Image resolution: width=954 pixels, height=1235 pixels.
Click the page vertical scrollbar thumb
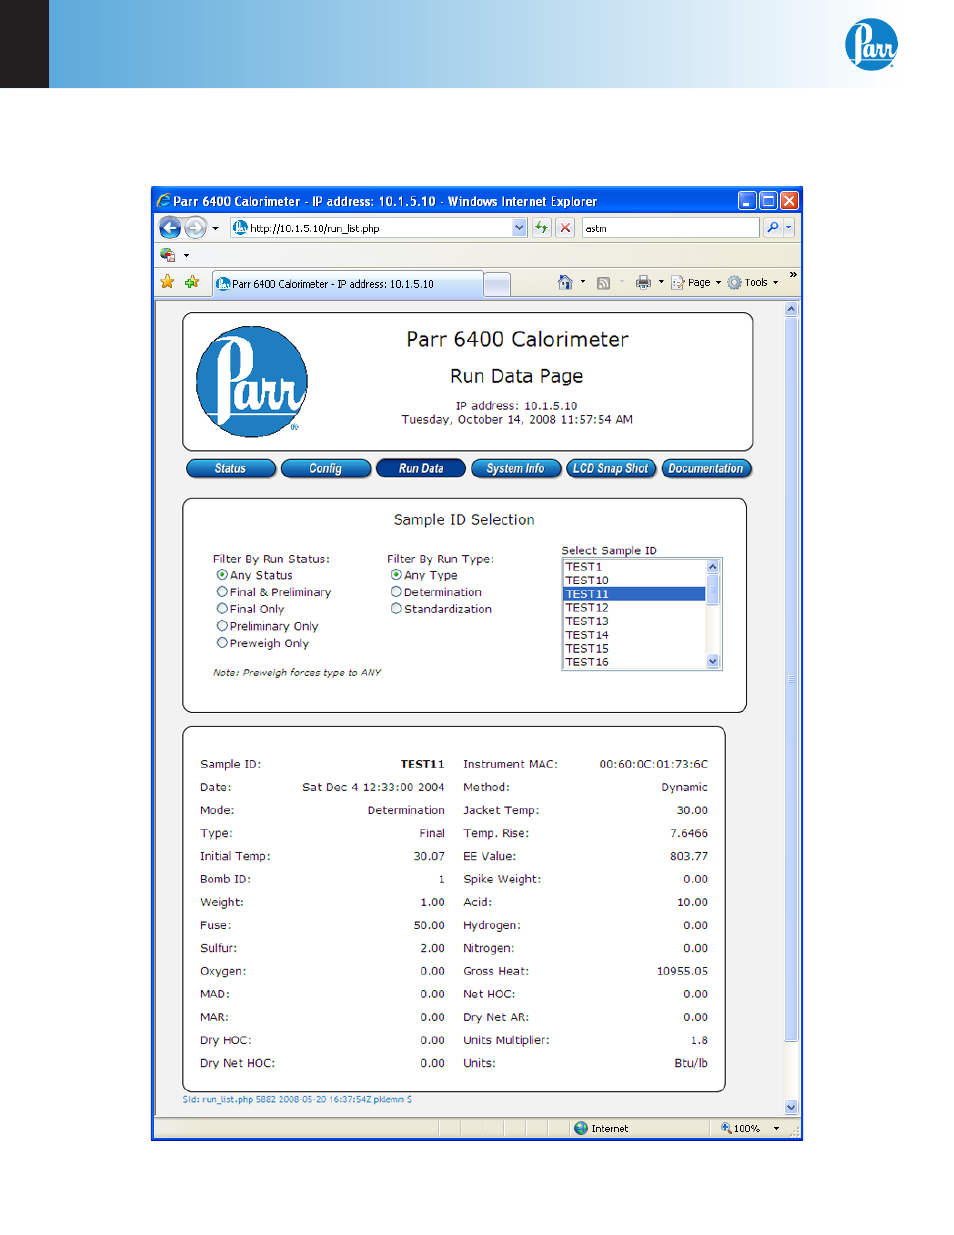click(791, 680)
